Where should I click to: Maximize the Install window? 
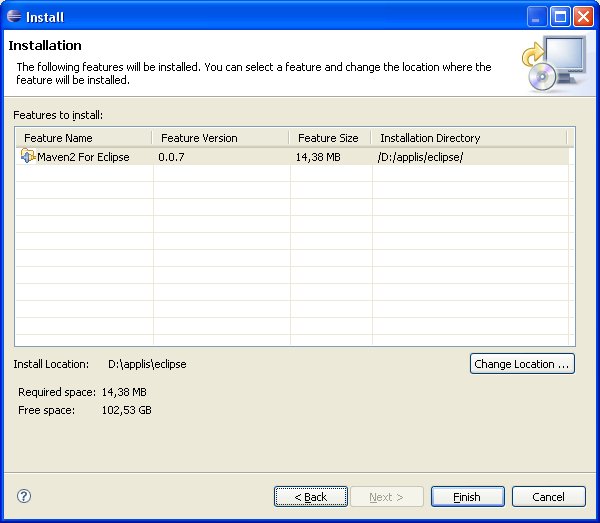[560, 17]
